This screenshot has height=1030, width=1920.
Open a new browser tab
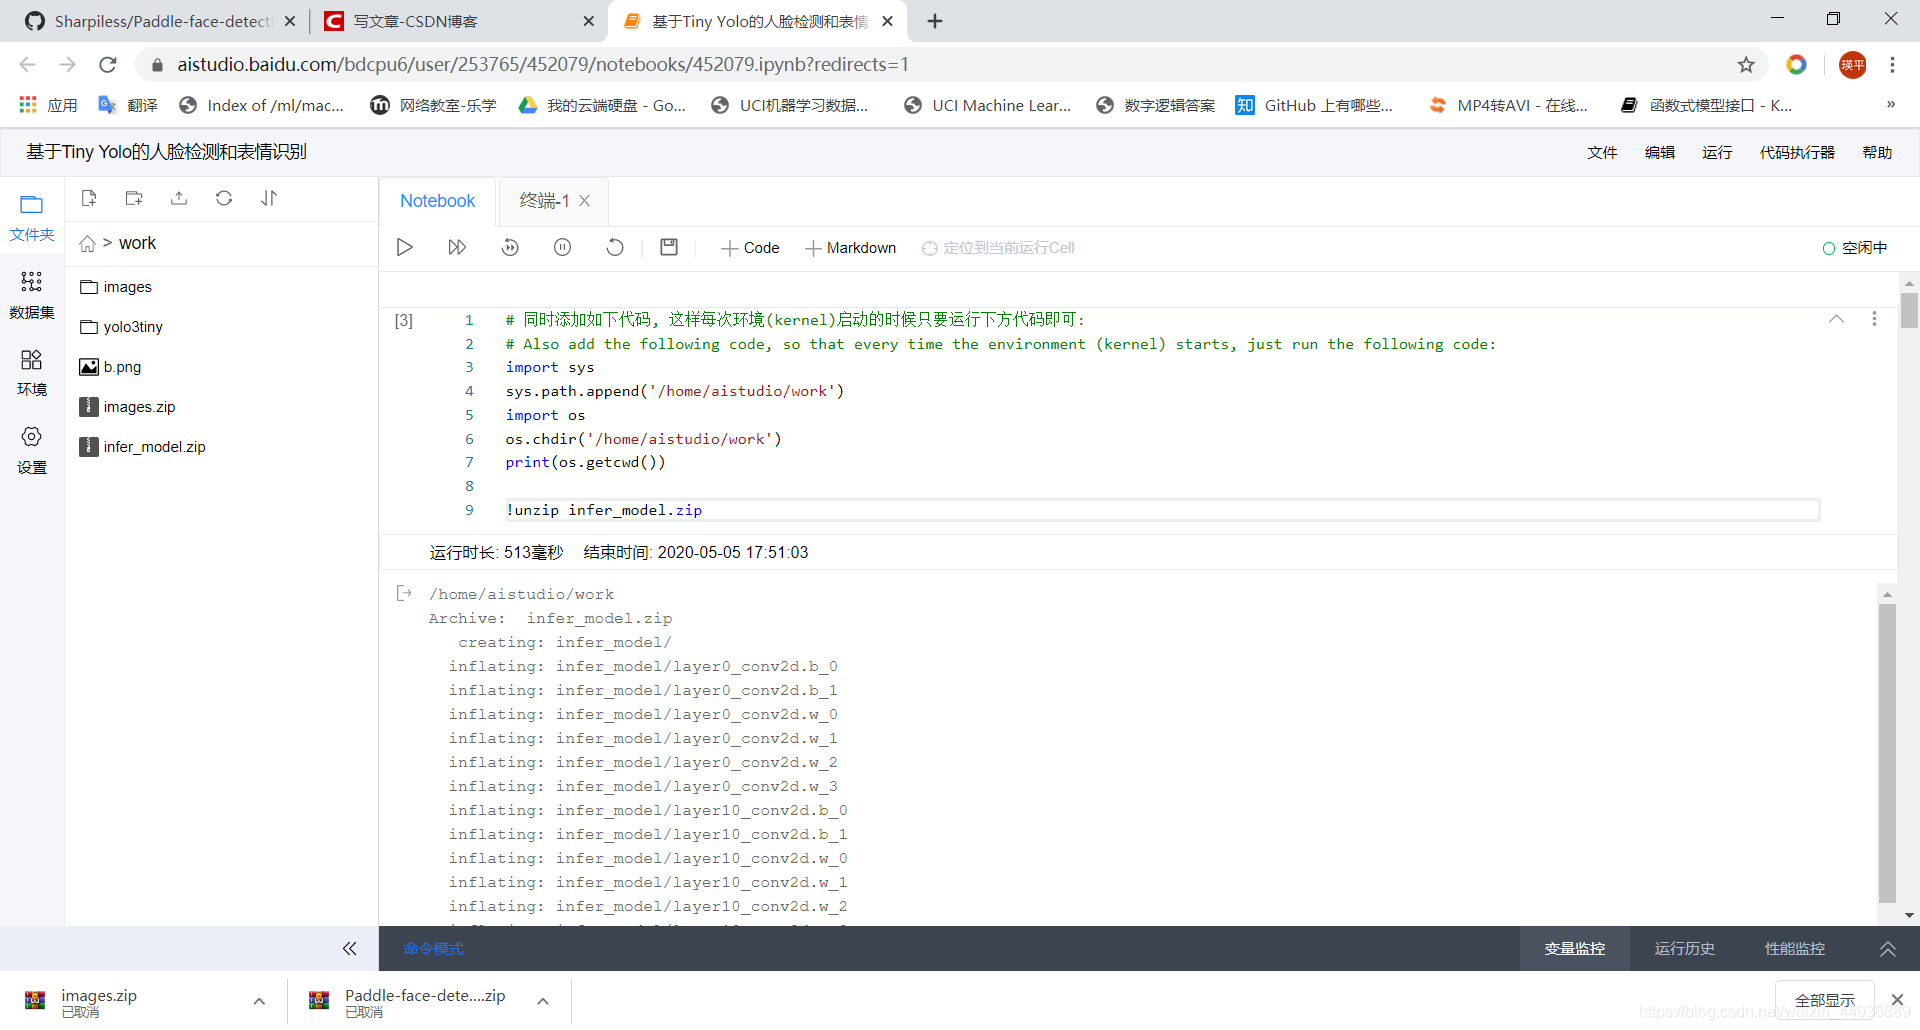(935, 21)
